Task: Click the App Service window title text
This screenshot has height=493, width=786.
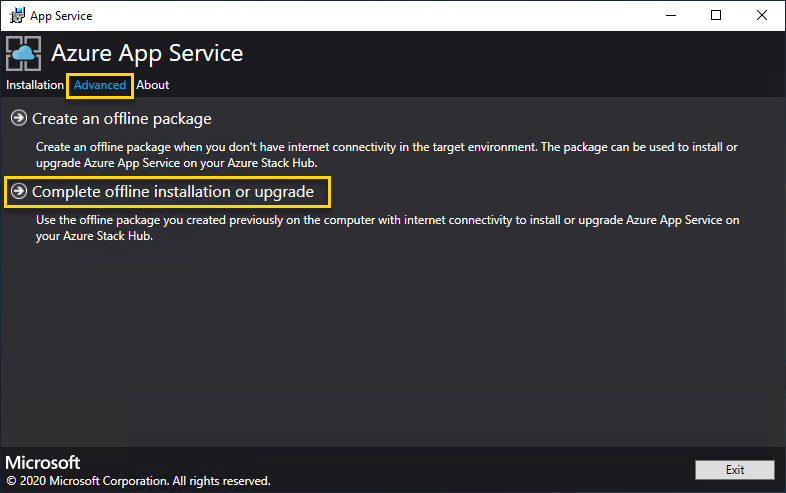Action: point(61,16)
